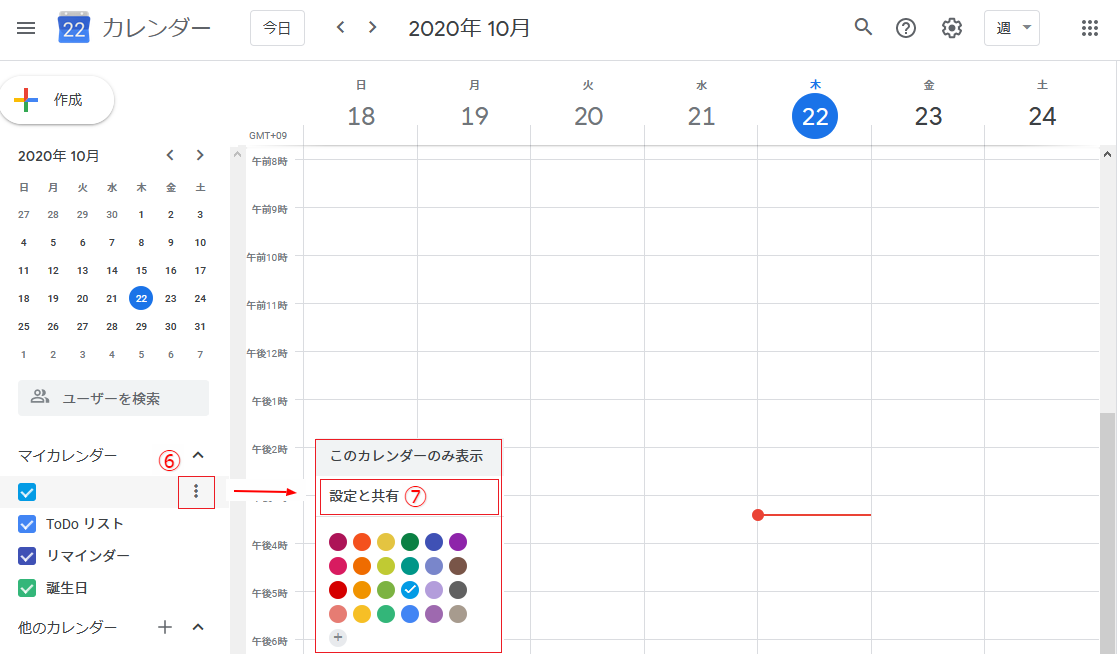Open the Google apps grid

tap(1090, 28)
